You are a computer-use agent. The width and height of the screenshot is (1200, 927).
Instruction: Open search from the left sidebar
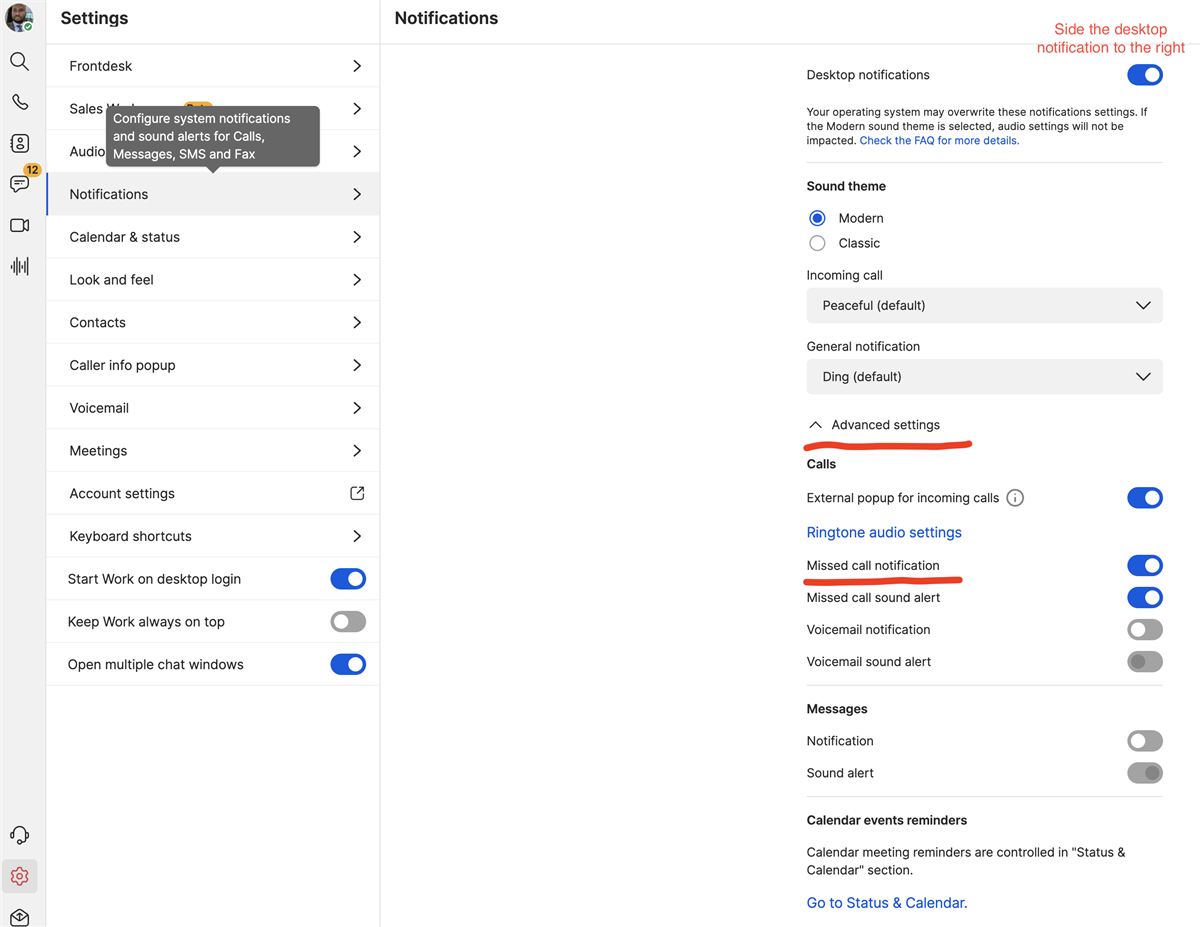click(19, 61)
